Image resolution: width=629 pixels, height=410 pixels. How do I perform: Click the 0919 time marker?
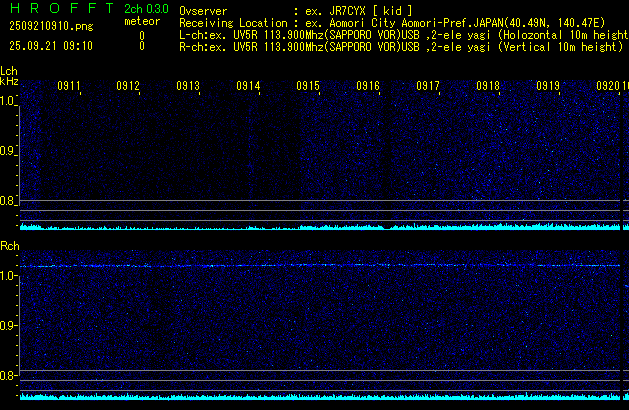tap(548, 87)
